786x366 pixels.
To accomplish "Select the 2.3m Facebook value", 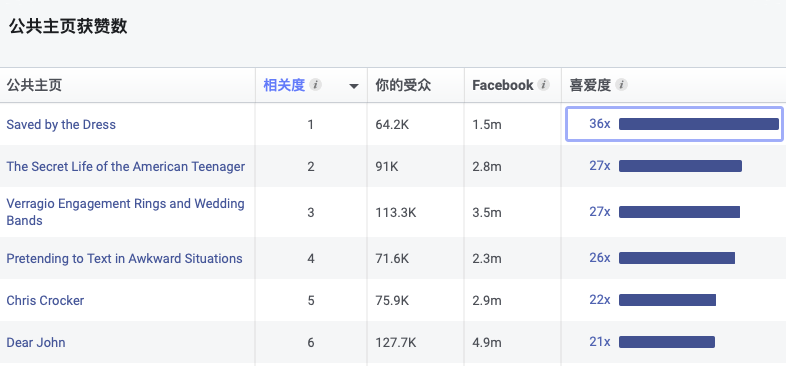I will 487,259.
